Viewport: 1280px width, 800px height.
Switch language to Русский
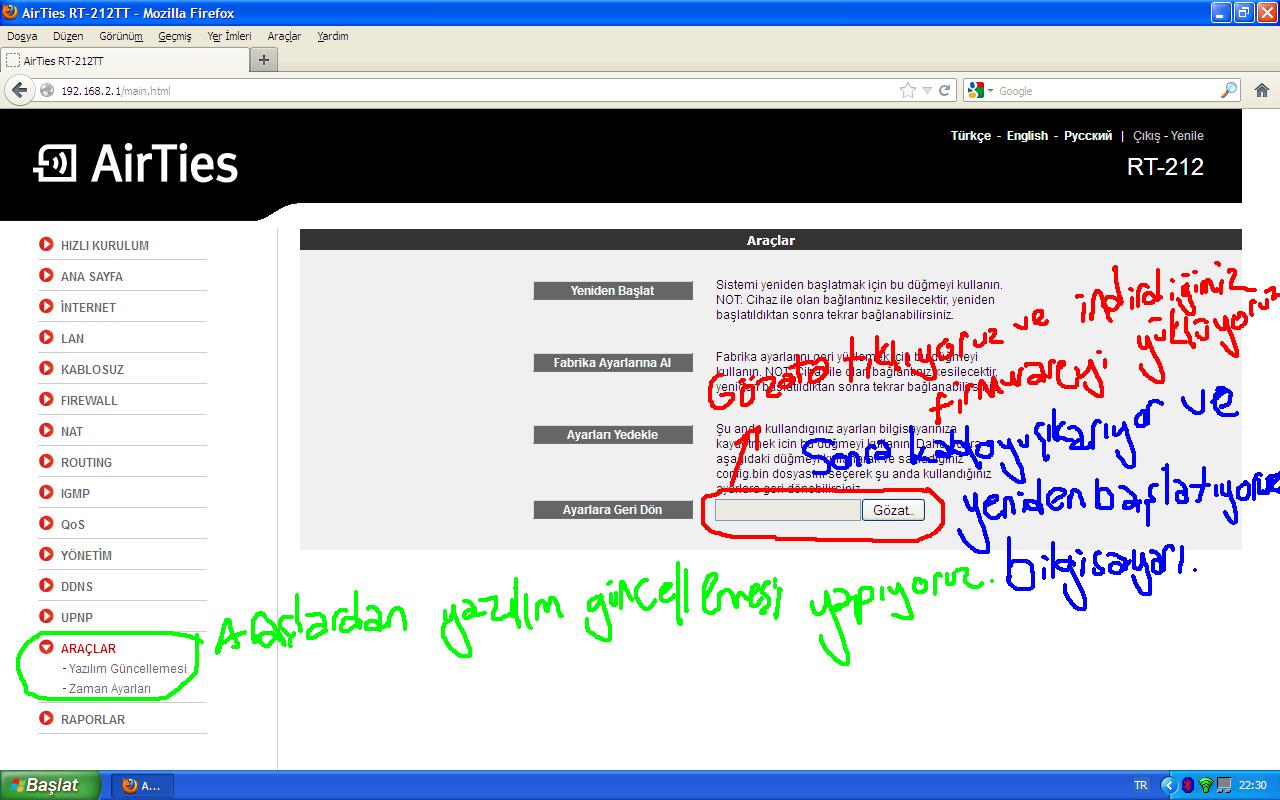pos(1088,136)
